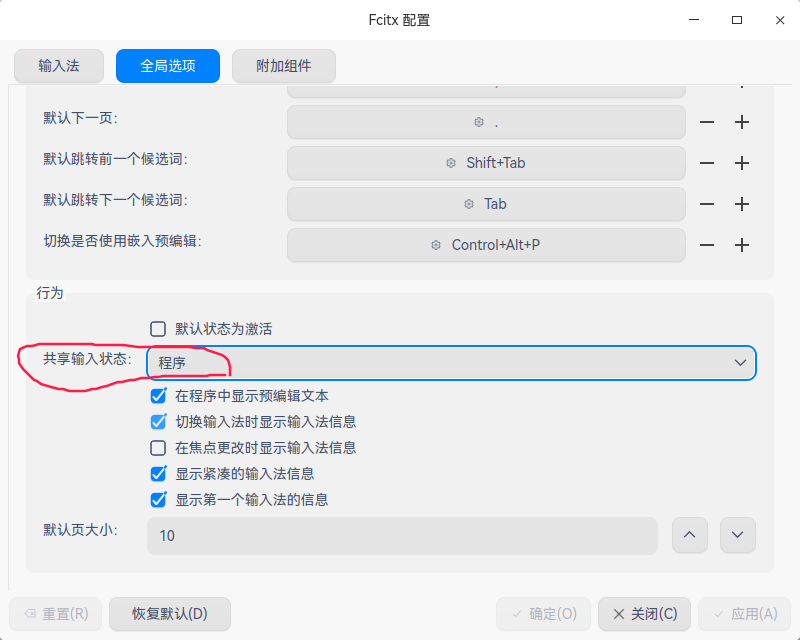Add a key binding for 默认下一页
The height and width of the screenshot is (640, 800).
pos(742,122)
